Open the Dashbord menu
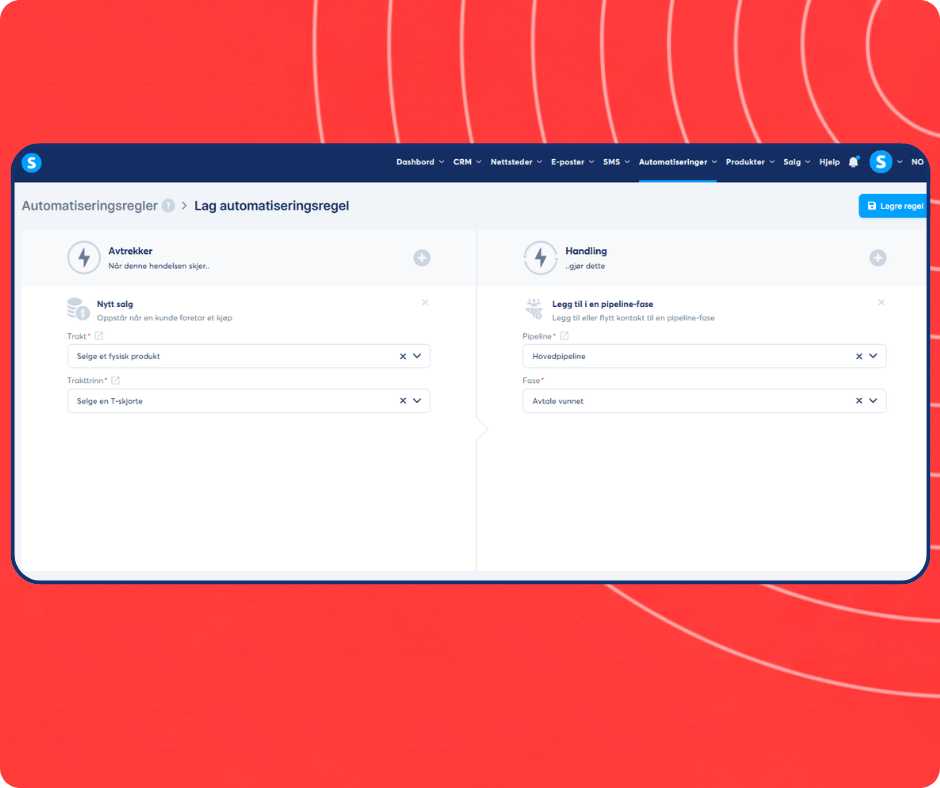The image size is (940, 788). (x=420, y=162)
